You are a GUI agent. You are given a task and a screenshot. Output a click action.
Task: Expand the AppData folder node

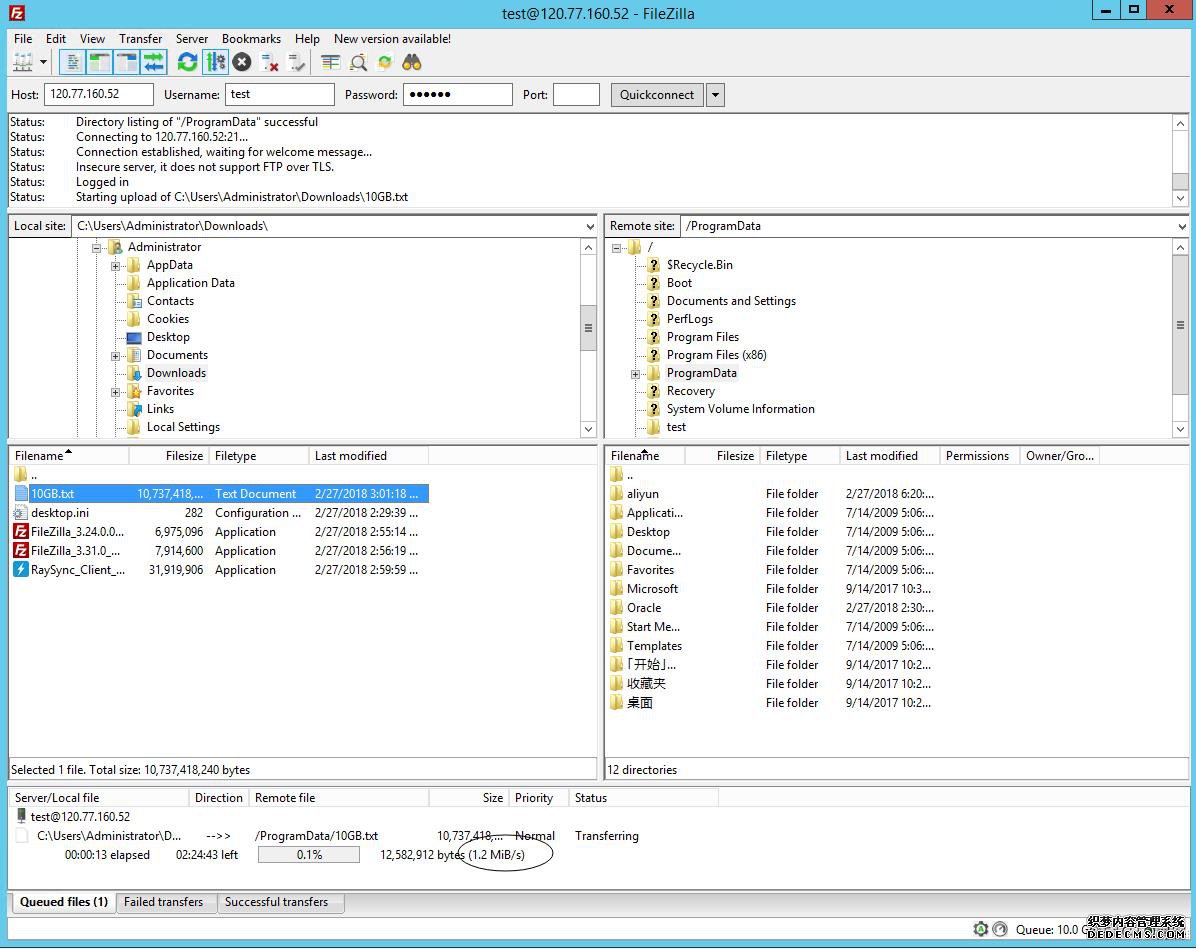click(x=116, y=265)
